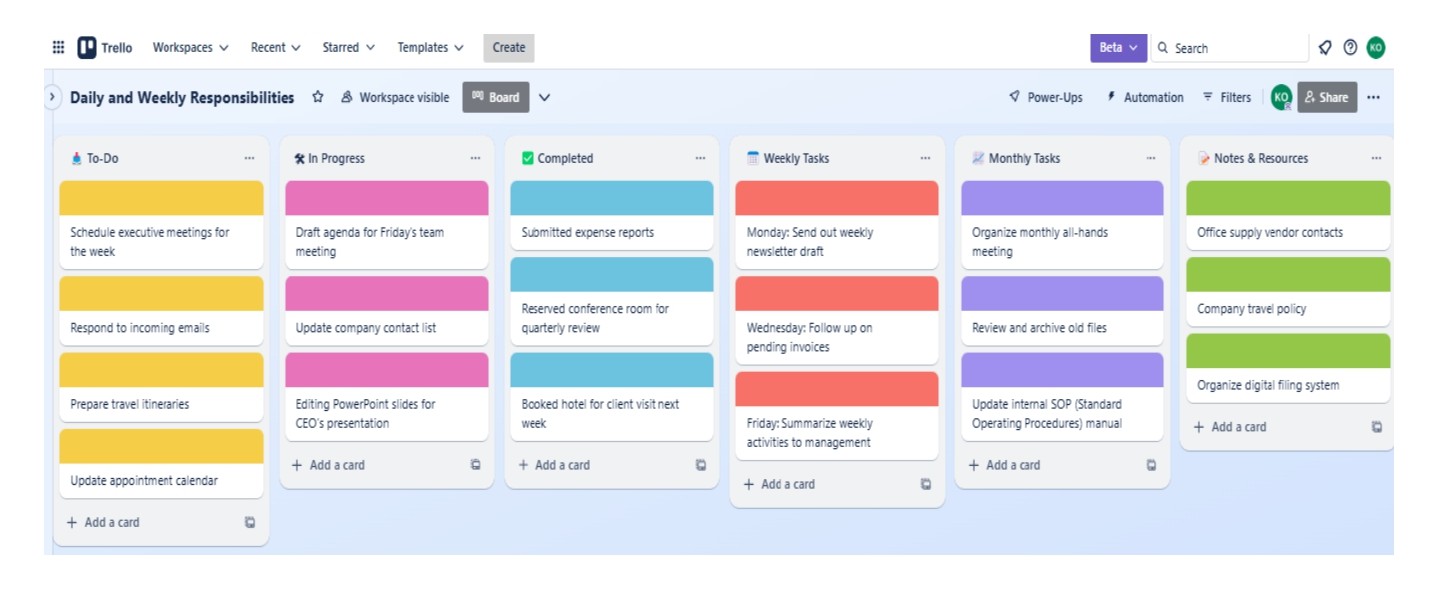1432x592 pixels.
Task: Open the Beta dropdown
Action: [x=1118, y=47]
